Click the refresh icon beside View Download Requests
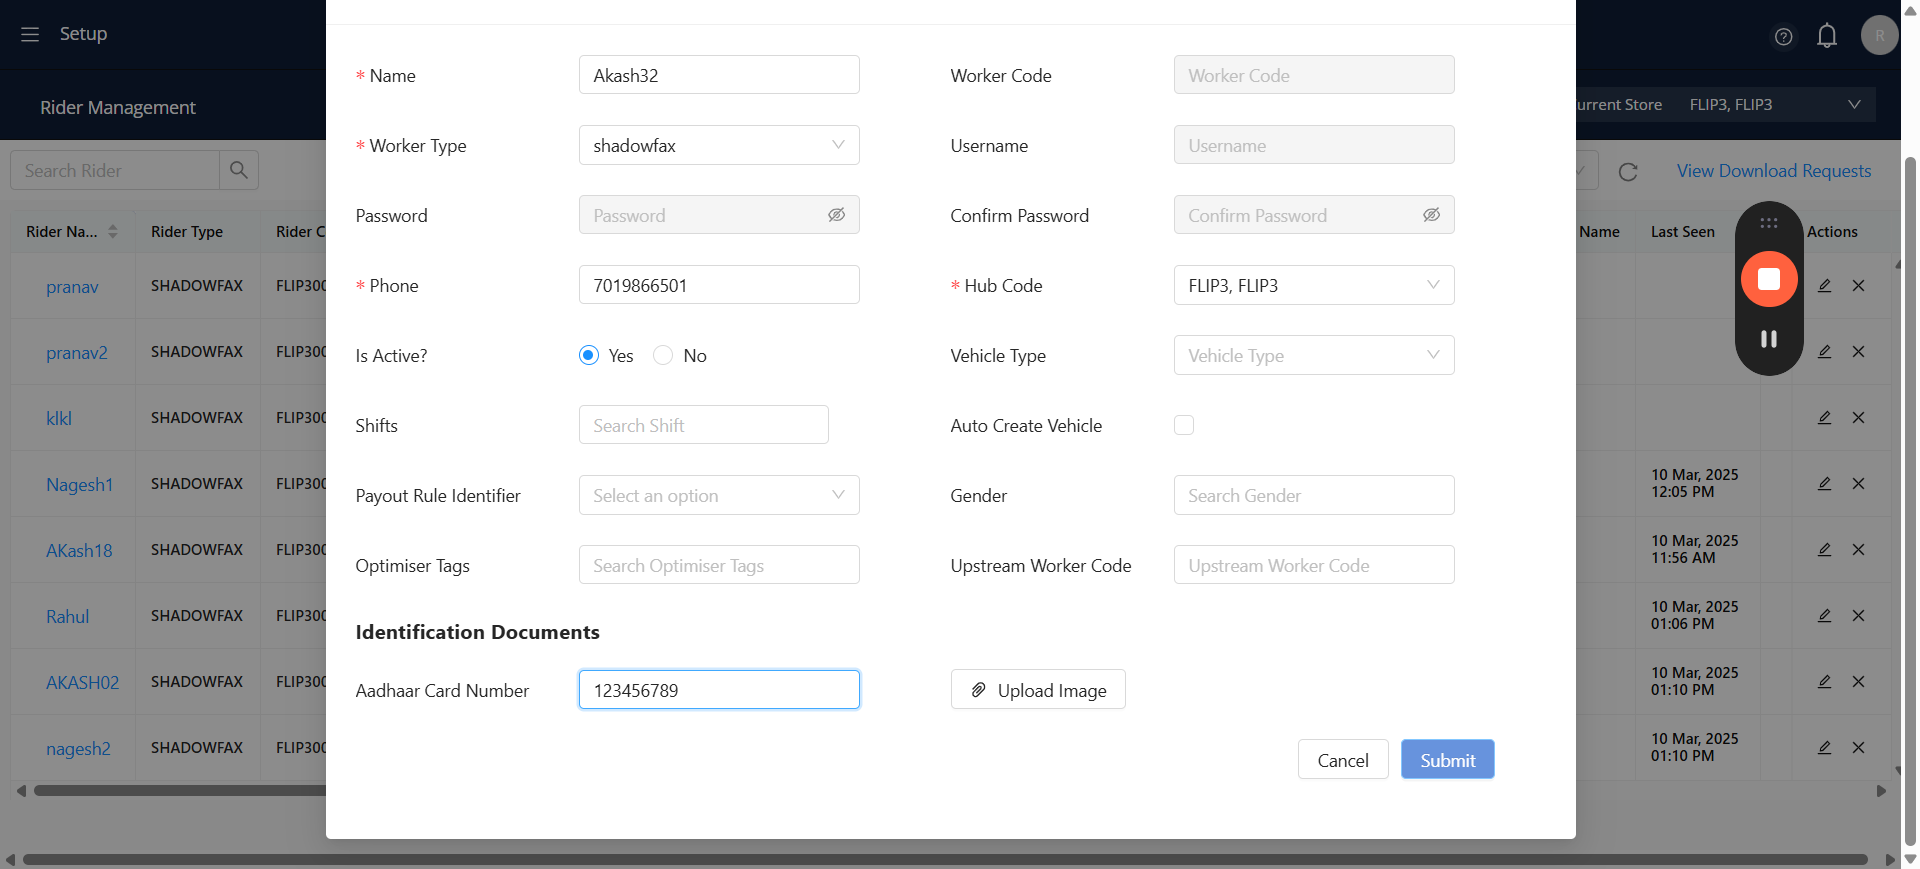Viewport: 1920px width, 869px height. (1627, 172)
